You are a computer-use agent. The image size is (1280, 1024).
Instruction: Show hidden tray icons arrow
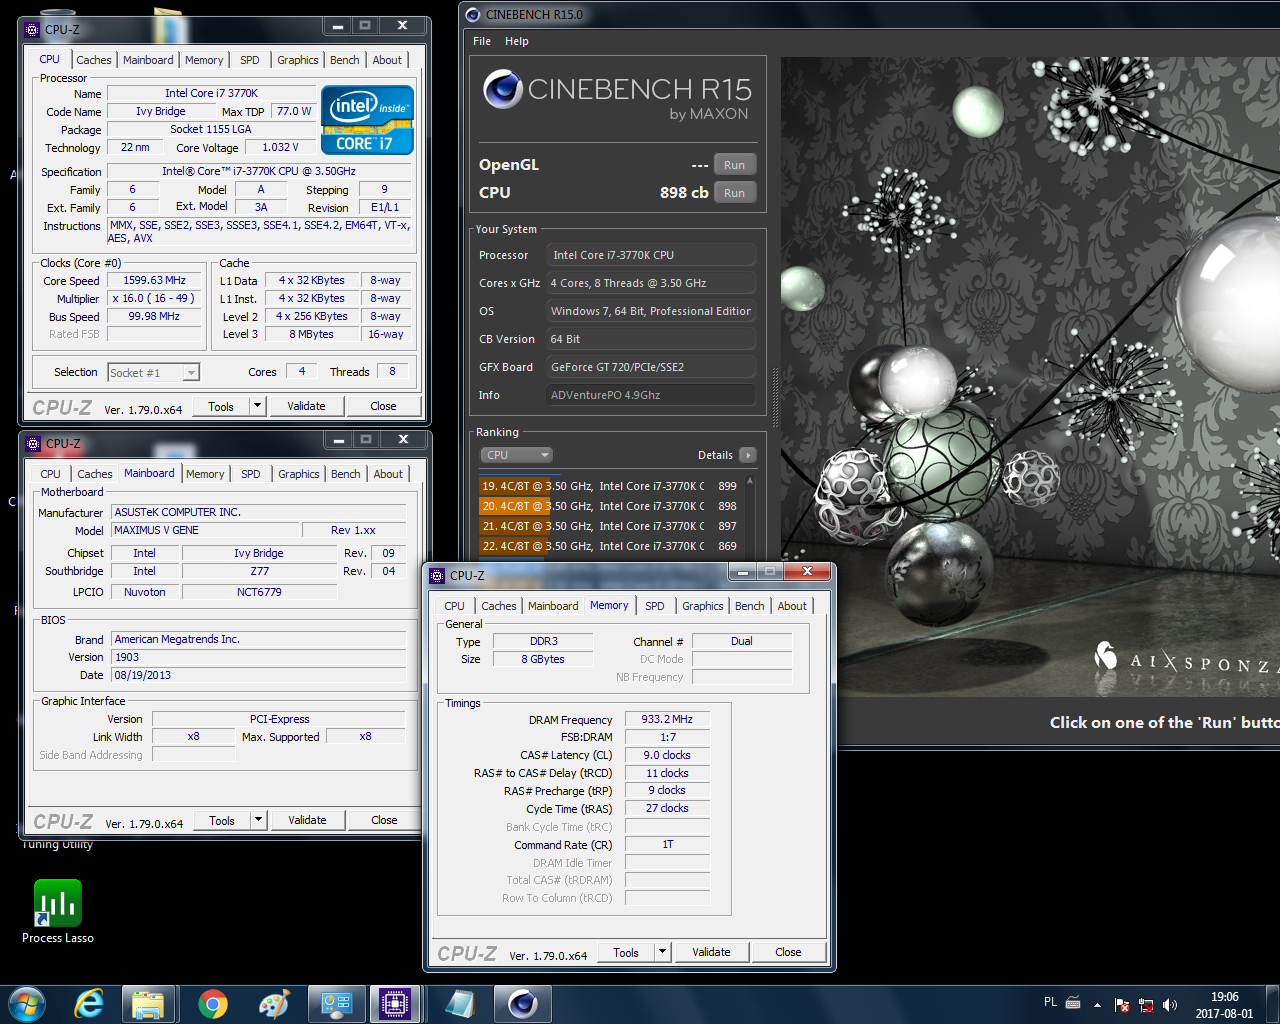(x=1097, y=1004)
